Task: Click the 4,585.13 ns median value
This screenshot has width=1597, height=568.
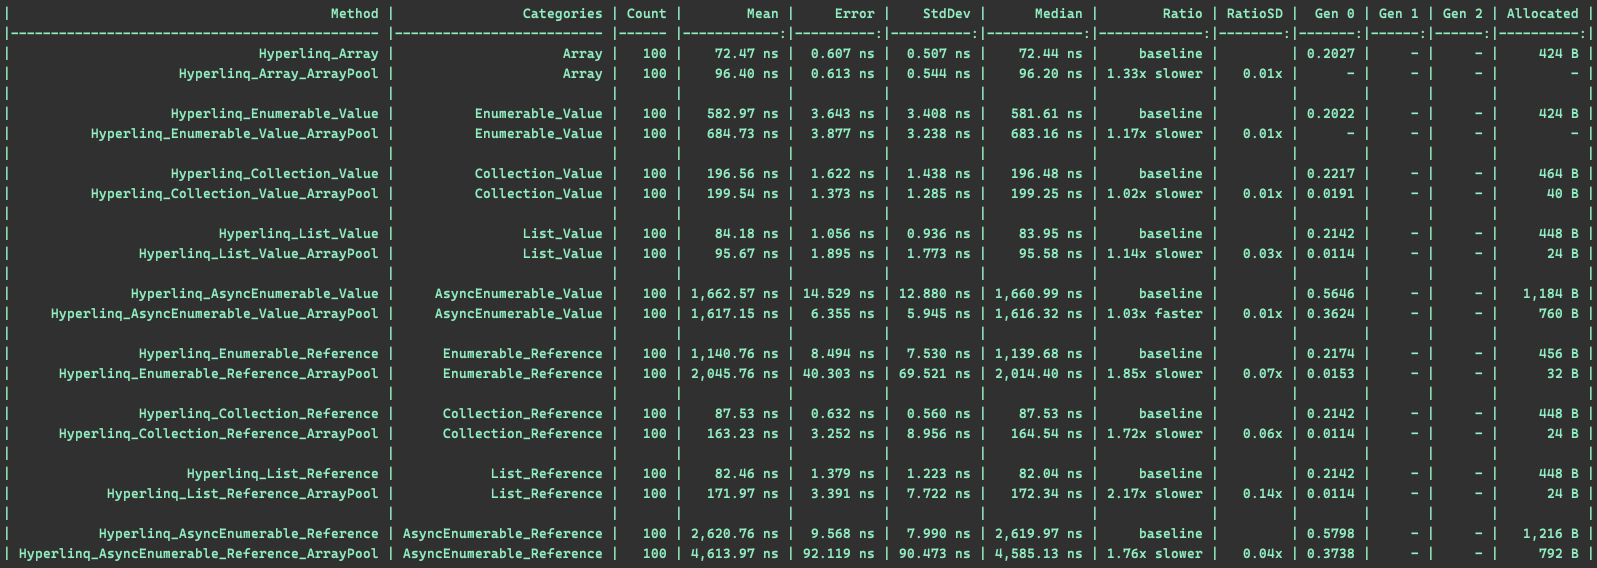Action: (x=1039, y=554)
